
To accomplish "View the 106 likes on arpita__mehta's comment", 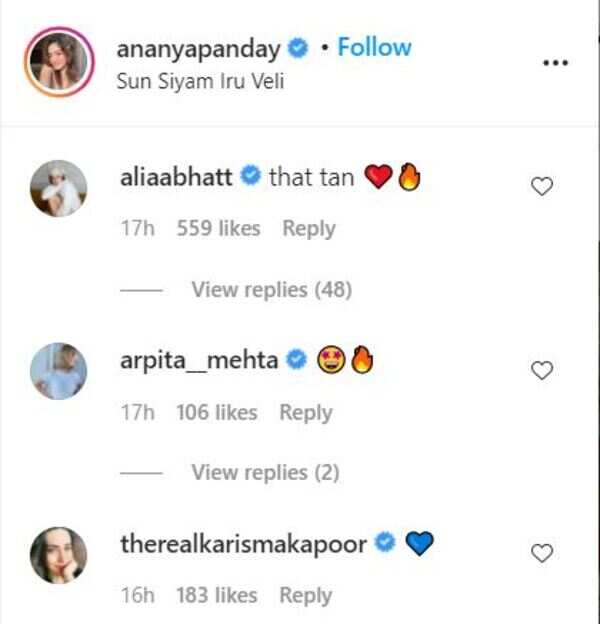I will click(216, 412).
